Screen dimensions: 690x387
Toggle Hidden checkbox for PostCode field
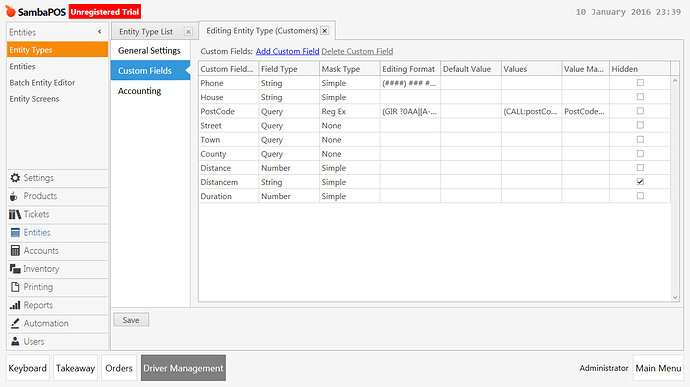pyautogui.click(x=640, y=111)
